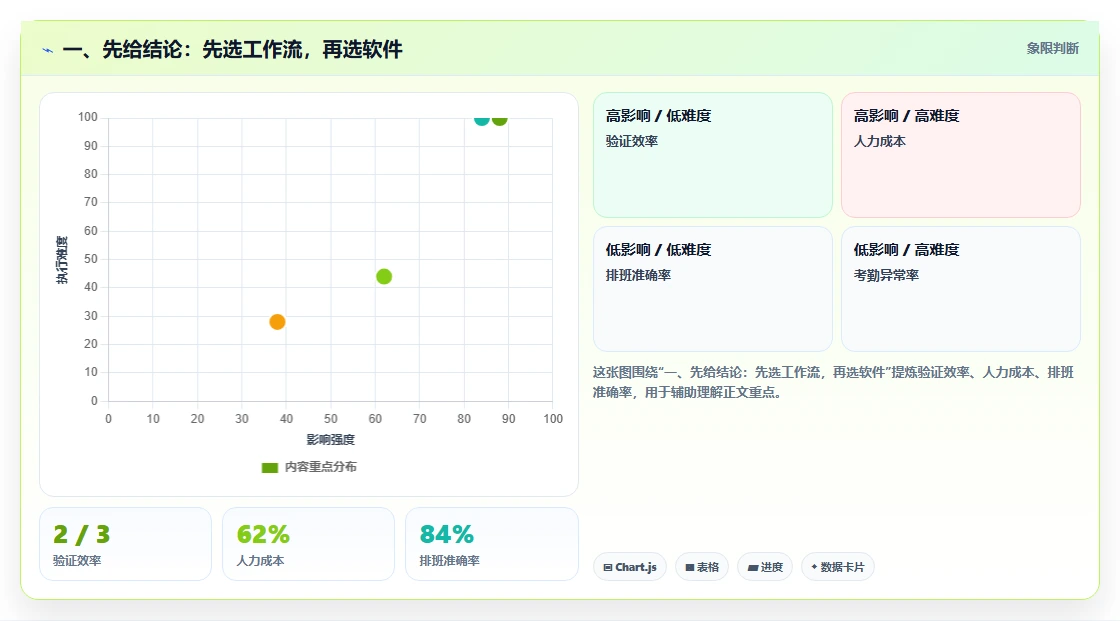This screenshot has width=1120, height=621.
Task: Open the 低影响 / 低难度 quadrant card
Action: tap(713, 289)
